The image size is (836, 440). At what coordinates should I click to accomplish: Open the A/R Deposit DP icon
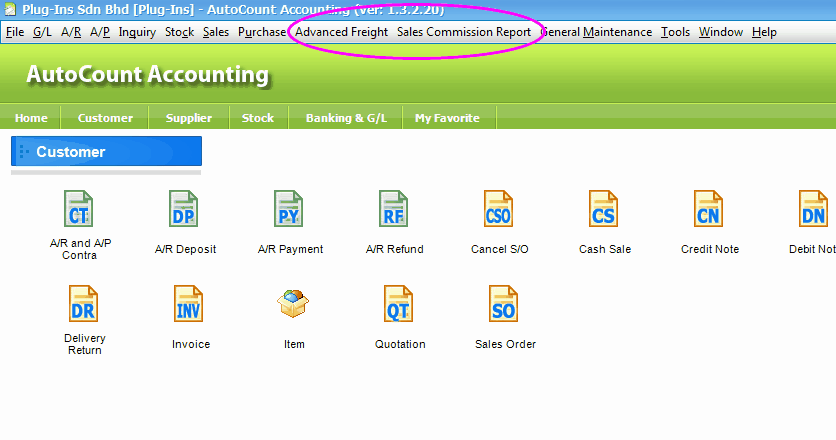183,209
